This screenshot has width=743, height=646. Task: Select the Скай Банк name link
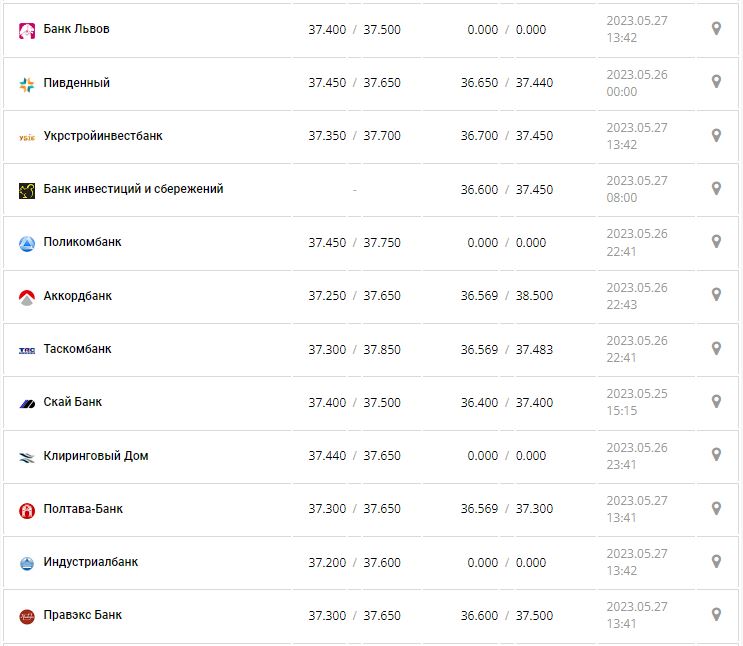tap(73, 402)
